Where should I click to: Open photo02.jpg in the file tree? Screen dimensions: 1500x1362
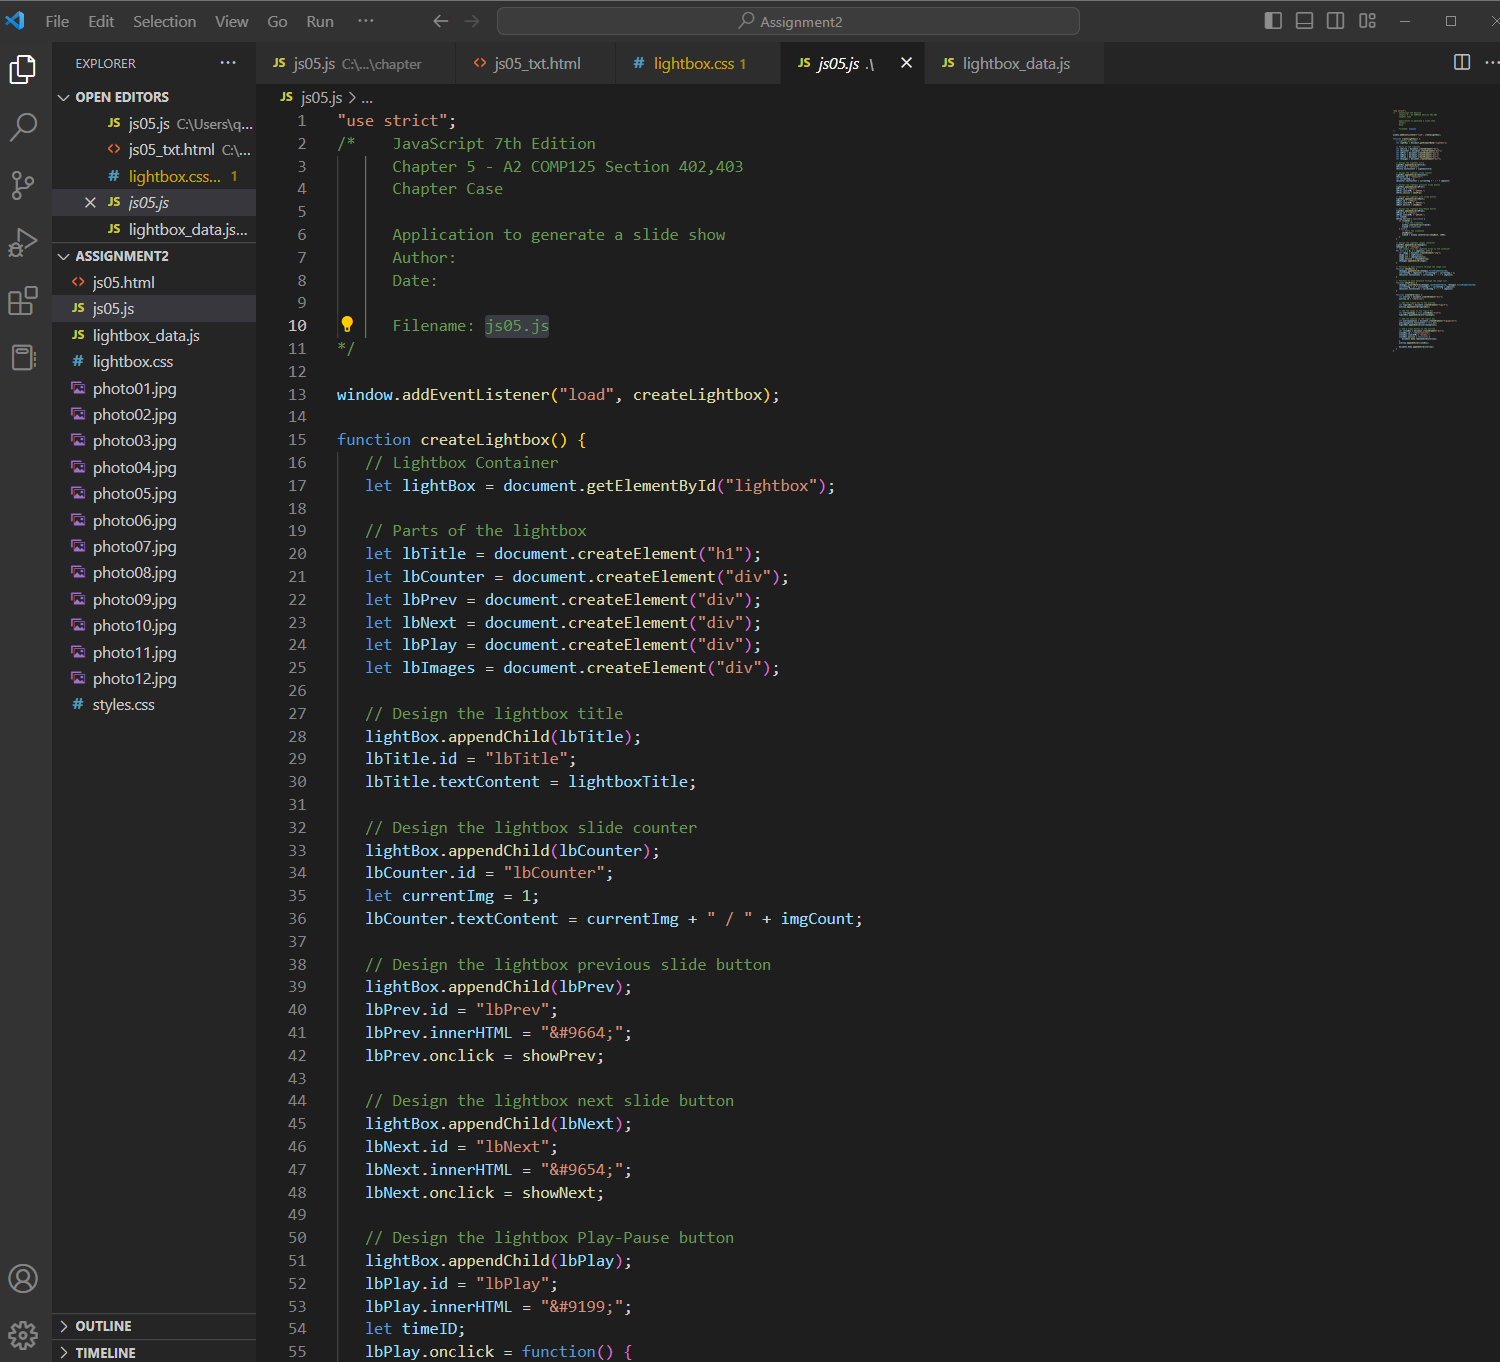pyautogui.click(x=154, y=414)
